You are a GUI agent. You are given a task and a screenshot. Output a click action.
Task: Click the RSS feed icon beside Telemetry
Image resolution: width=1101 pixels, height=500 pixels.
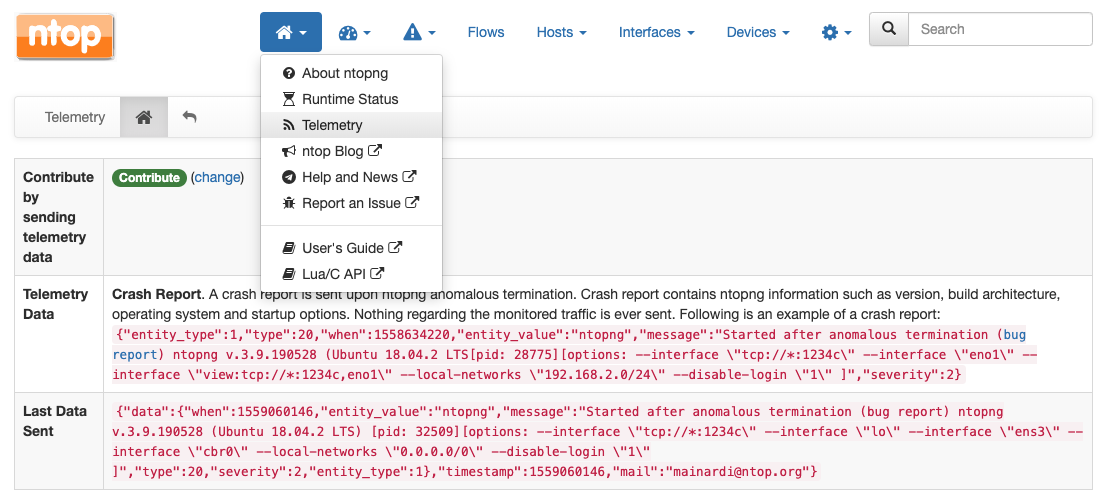[x=289, y=126]
